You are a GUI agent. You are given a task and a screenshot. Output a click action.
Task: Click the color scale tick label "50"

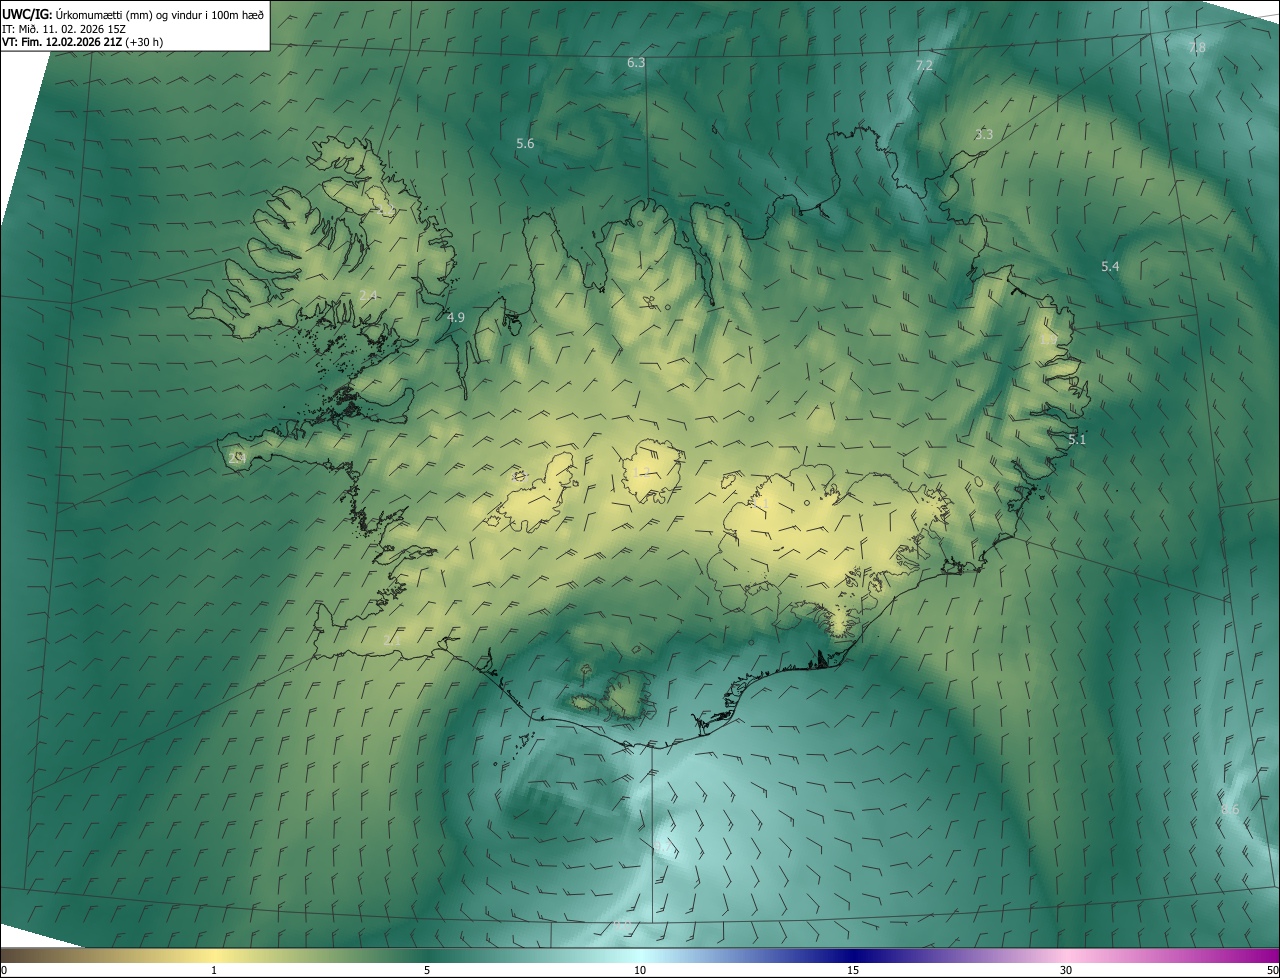[1272, 970]
